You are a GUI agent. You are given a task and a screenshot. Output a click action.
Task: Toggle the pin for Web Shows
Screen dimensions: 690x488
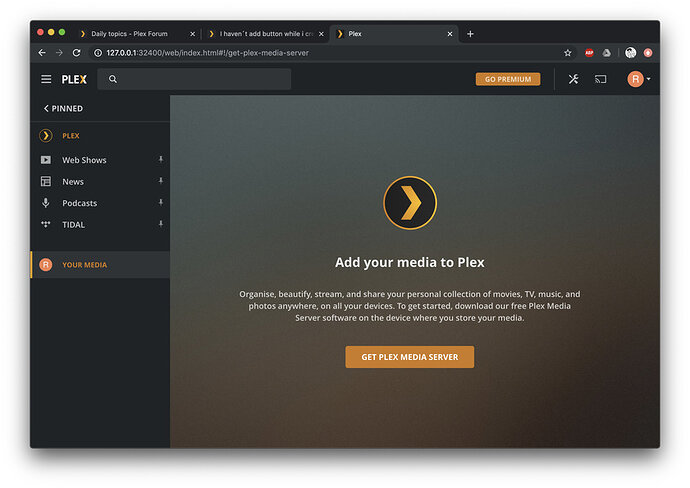coord(161,159)
